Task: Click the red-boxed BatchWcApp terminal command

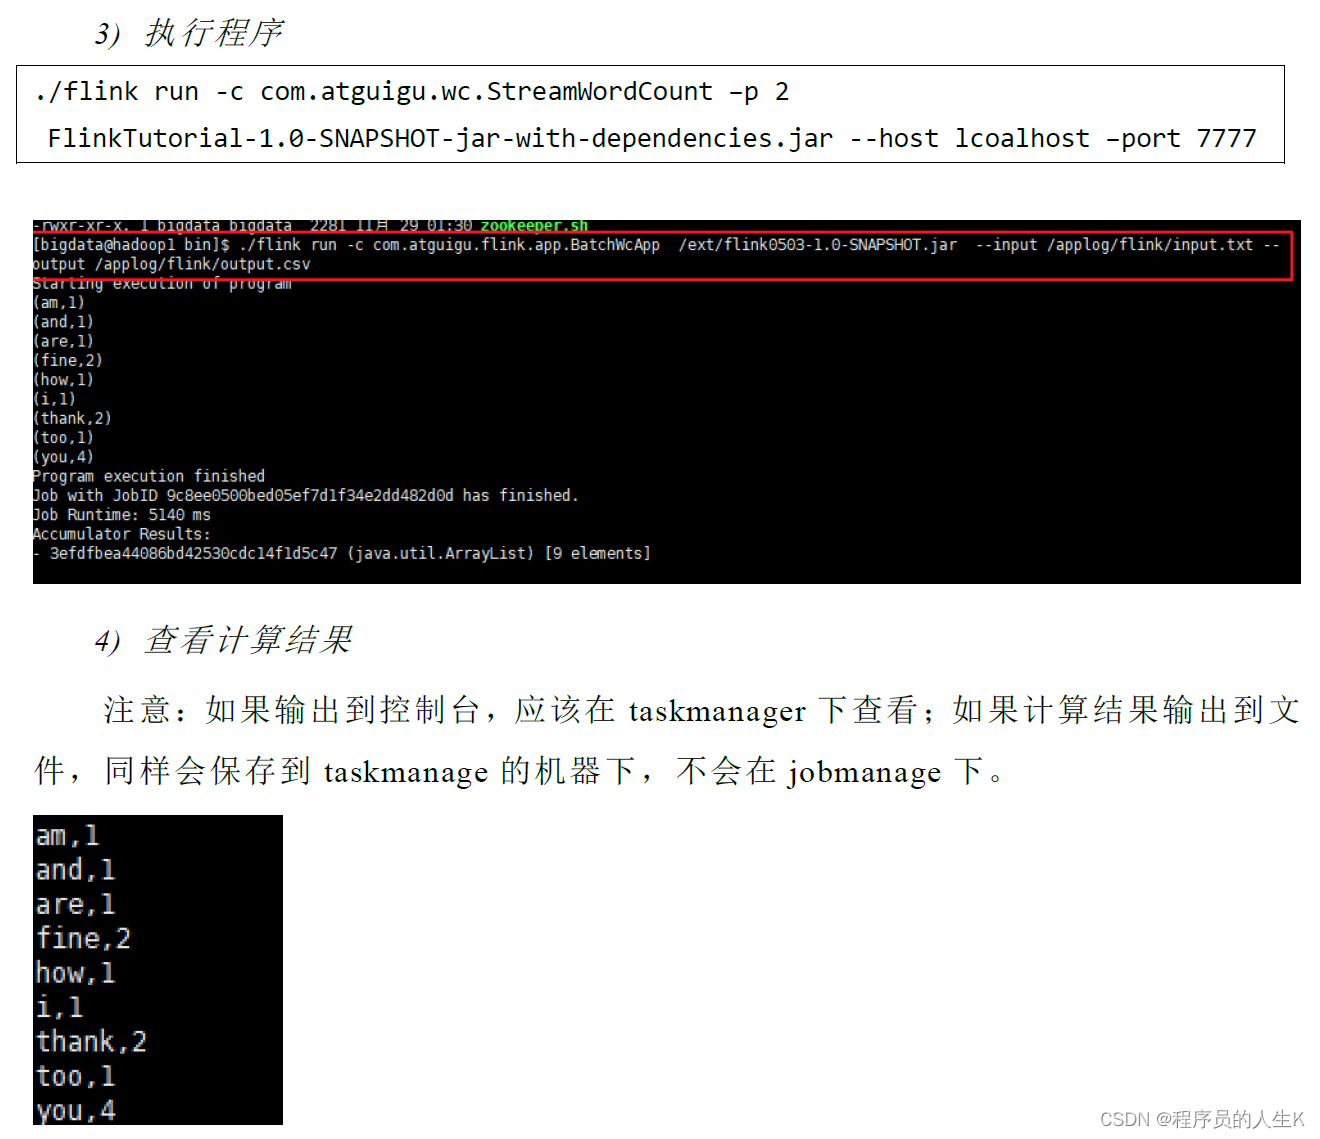Action: coord(662,255)
